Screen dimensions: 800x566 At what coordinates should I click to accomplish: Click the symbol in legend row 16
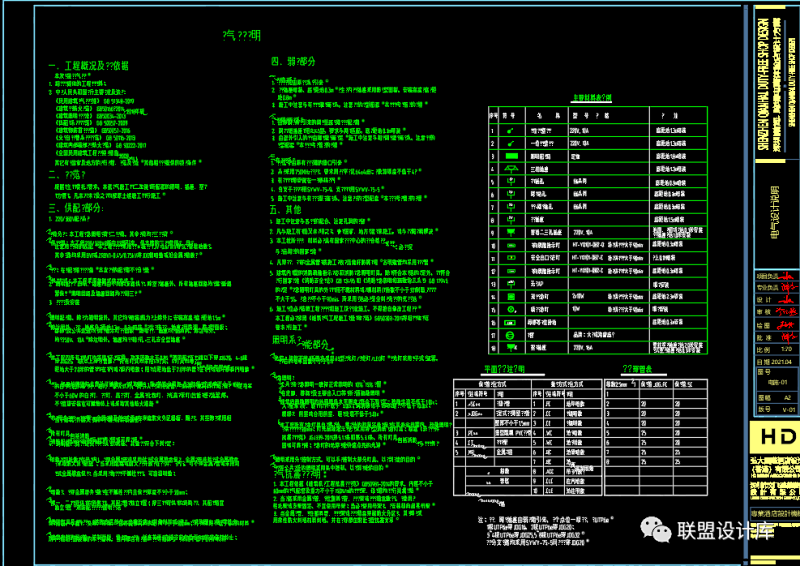[510, 322]
